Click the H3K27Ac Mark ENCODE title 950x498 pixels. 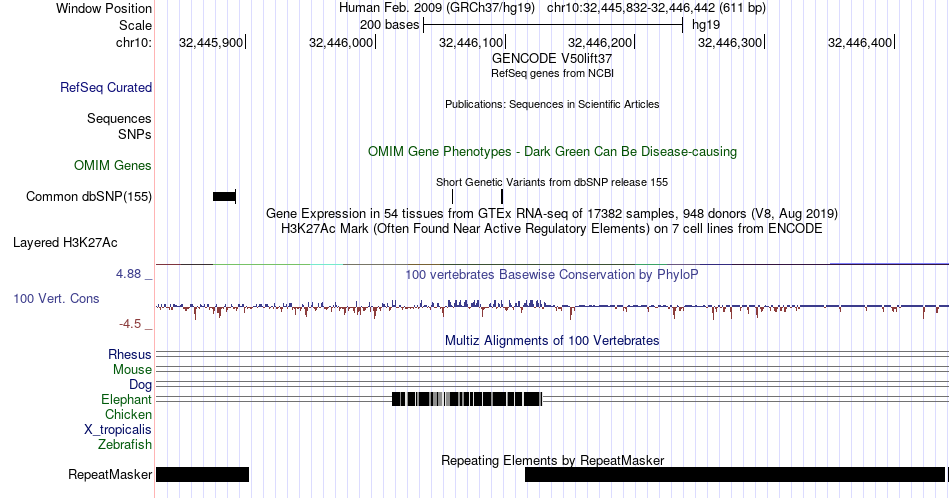[x=552, y=228]
